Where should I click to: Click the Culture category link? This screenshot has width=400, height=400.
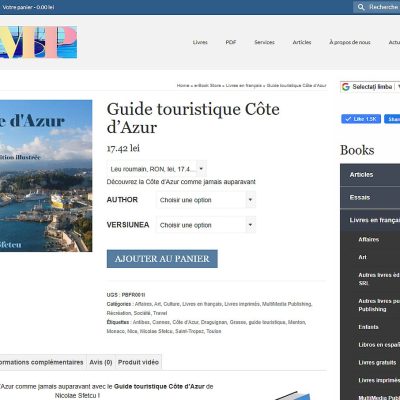click(x=172, y=304)
